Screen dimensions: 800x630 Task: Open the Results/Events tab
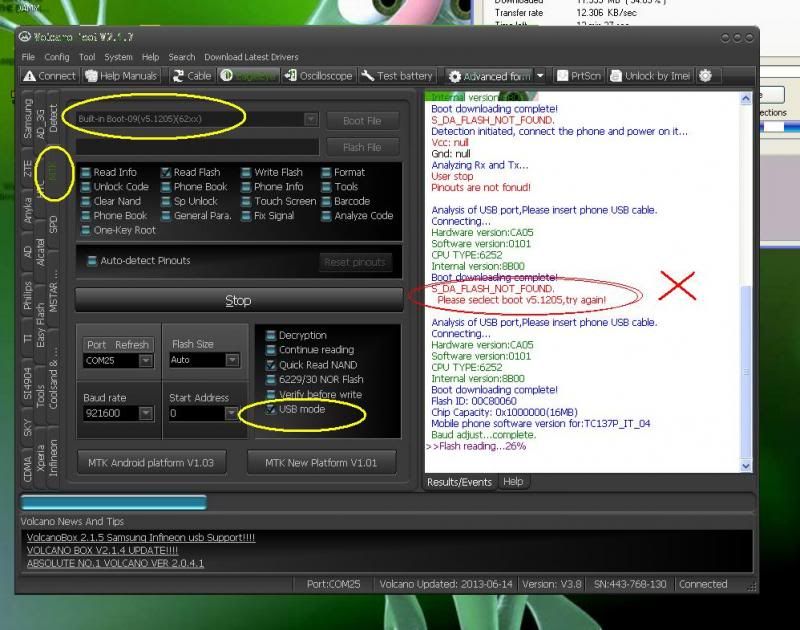tap(459, 482)
